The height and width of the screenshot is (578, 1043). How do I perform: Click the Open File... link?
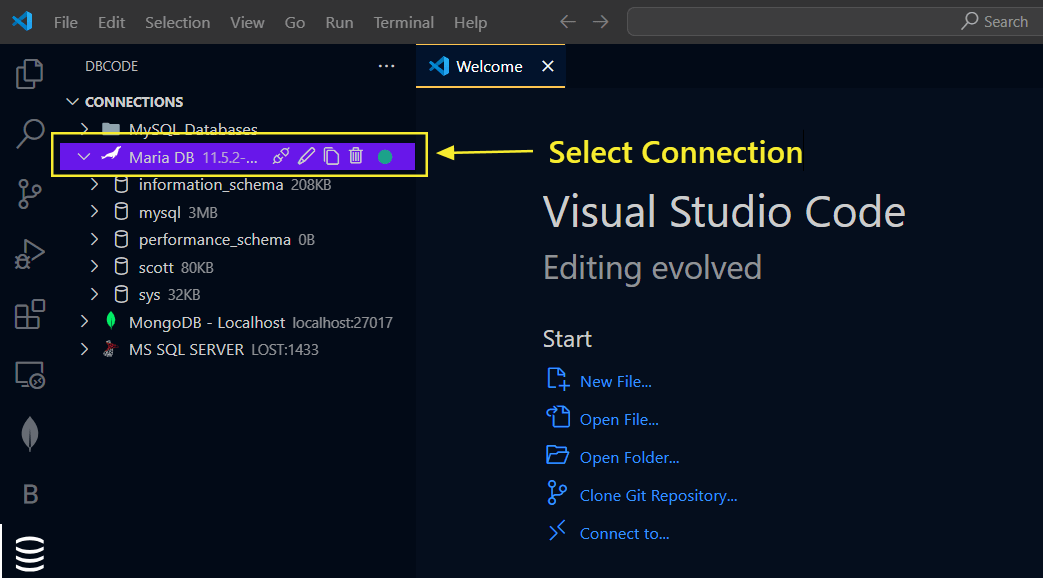click(619, 420)
